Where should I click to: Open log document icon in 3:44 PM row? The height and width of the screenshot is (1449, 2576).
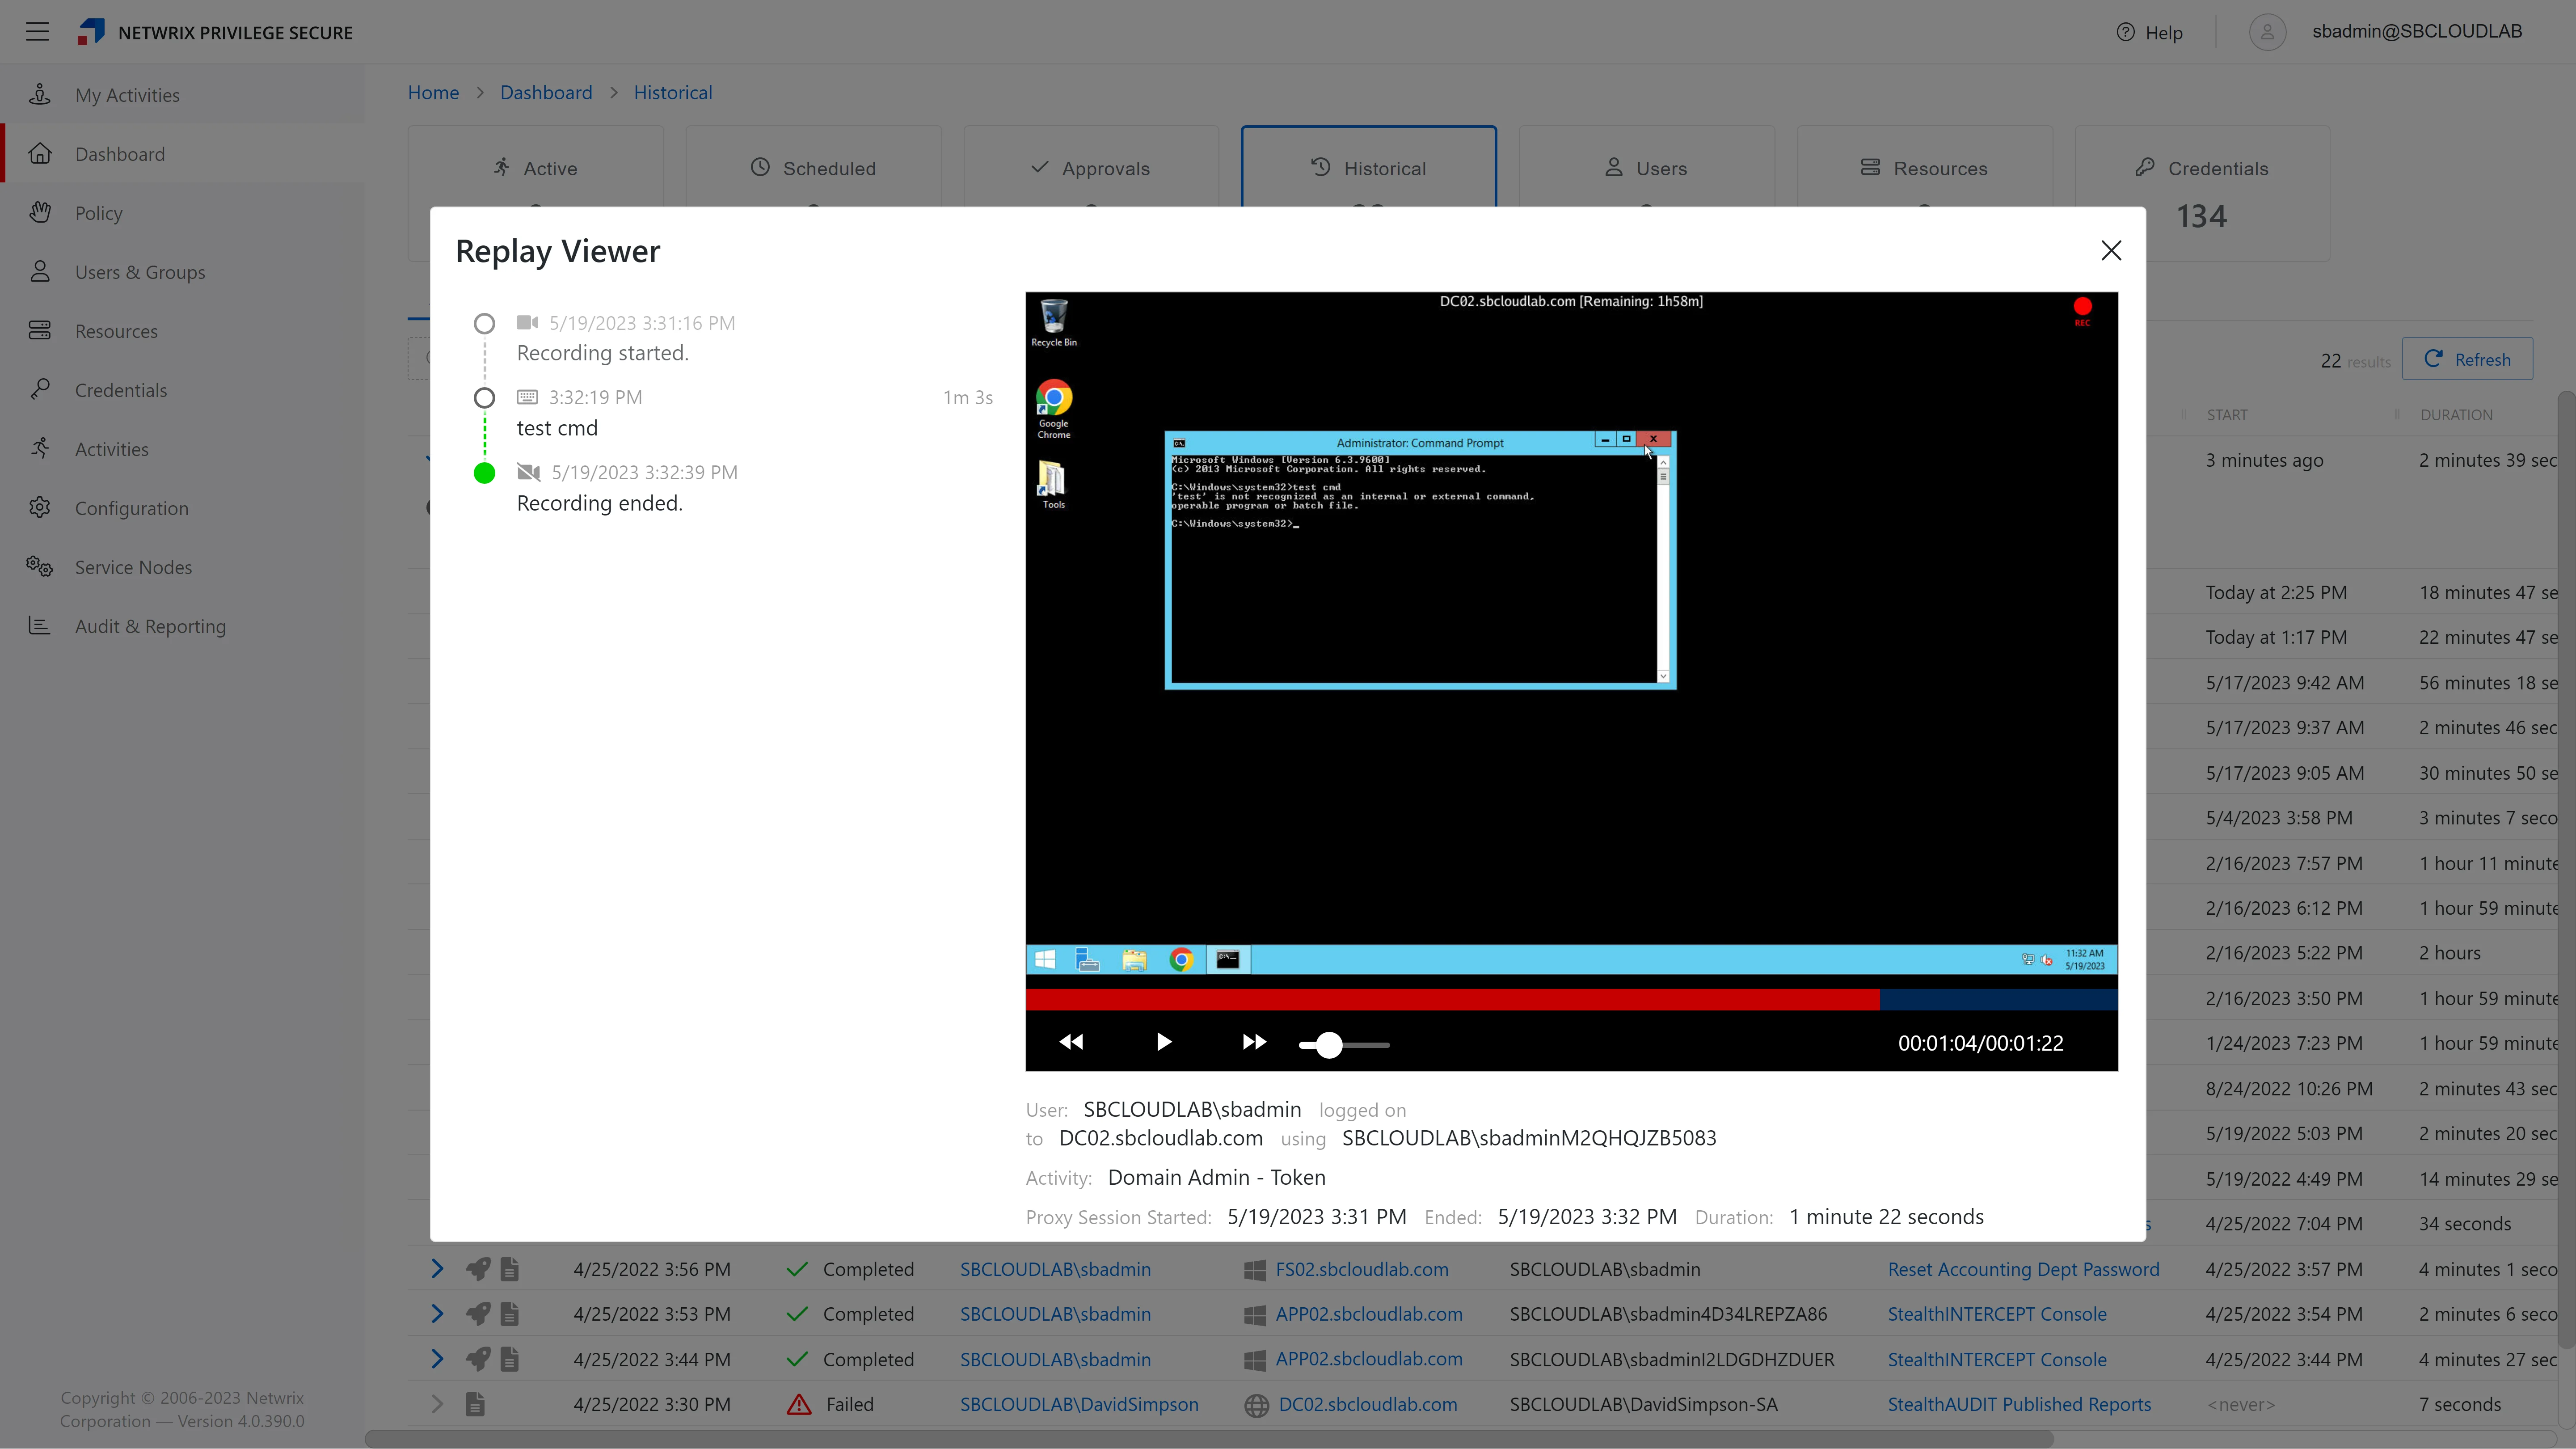510,1359
